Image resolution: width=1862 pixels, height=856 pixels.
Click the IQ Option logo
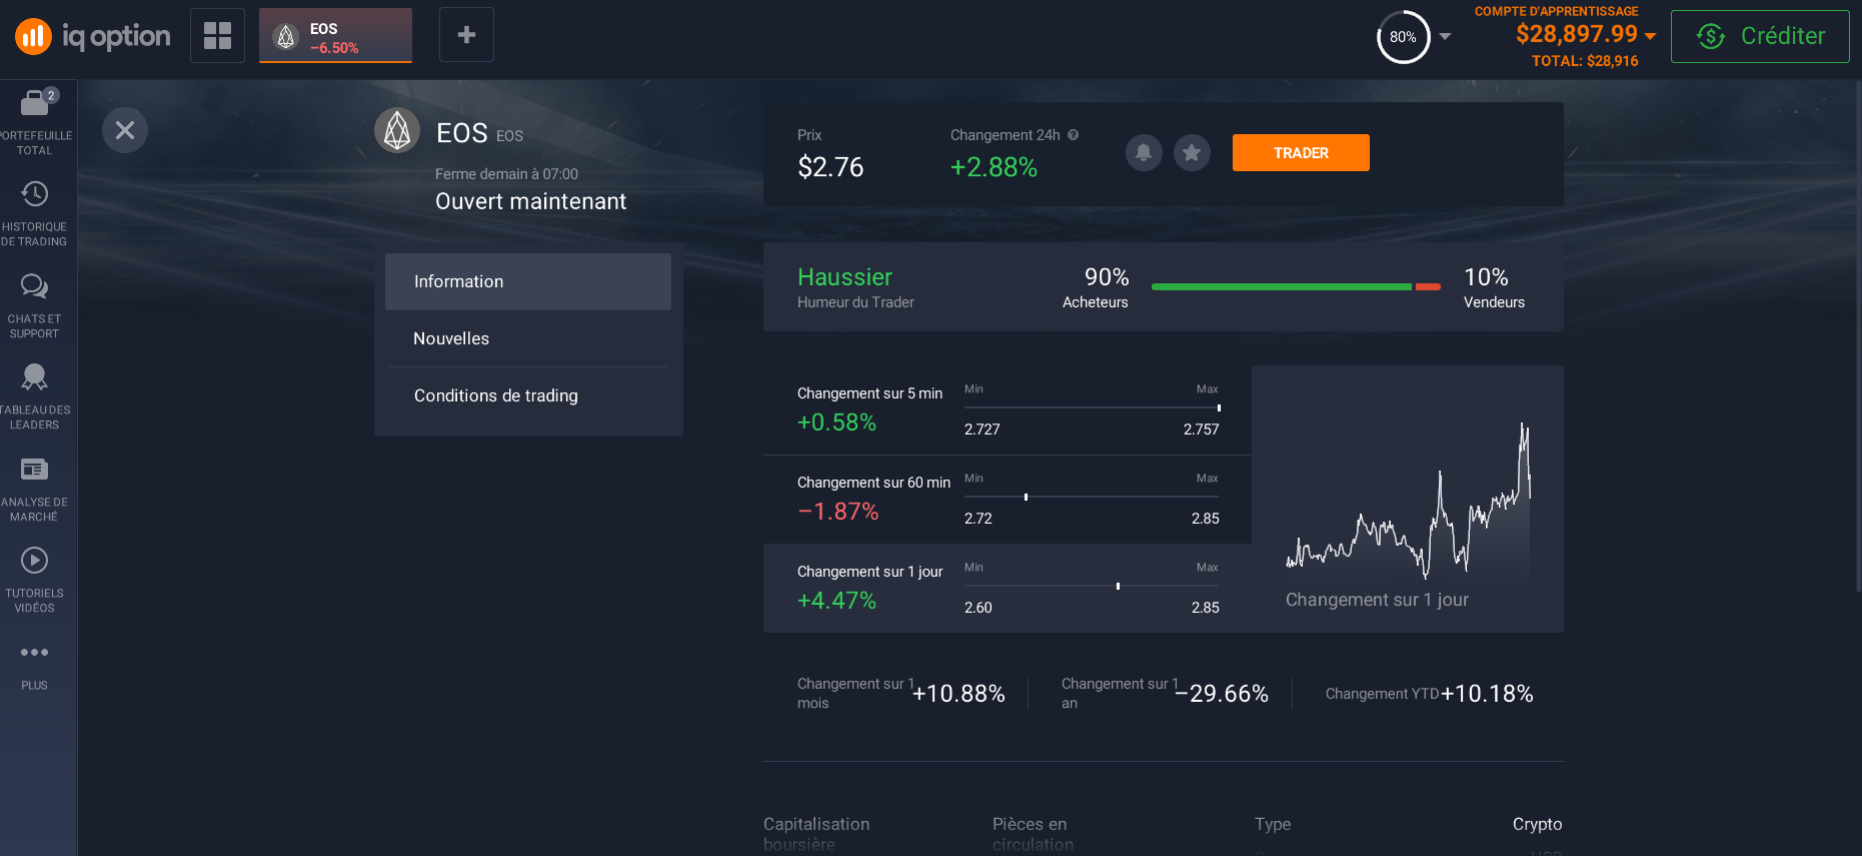pyautogui.click(x=92, y=37)
